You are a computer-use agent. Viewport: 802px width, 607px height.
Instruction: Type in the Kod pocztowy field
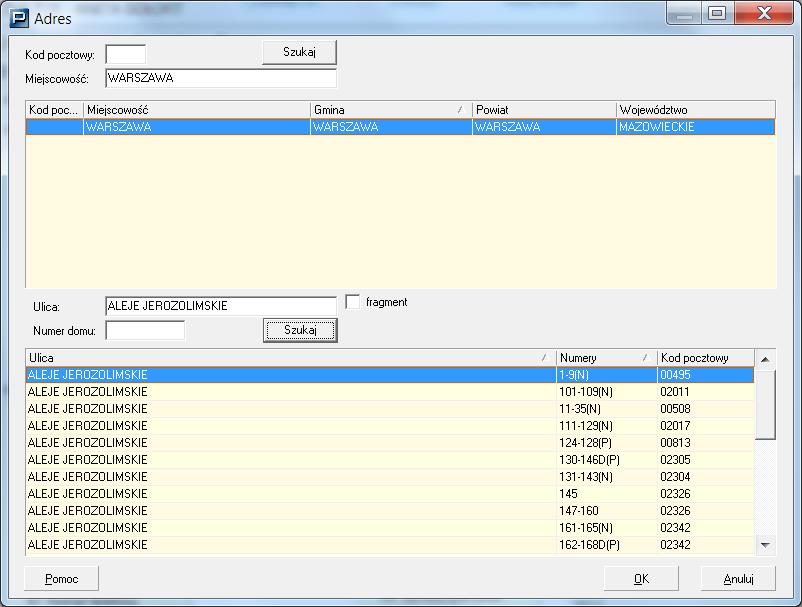(x=125, y=54)
